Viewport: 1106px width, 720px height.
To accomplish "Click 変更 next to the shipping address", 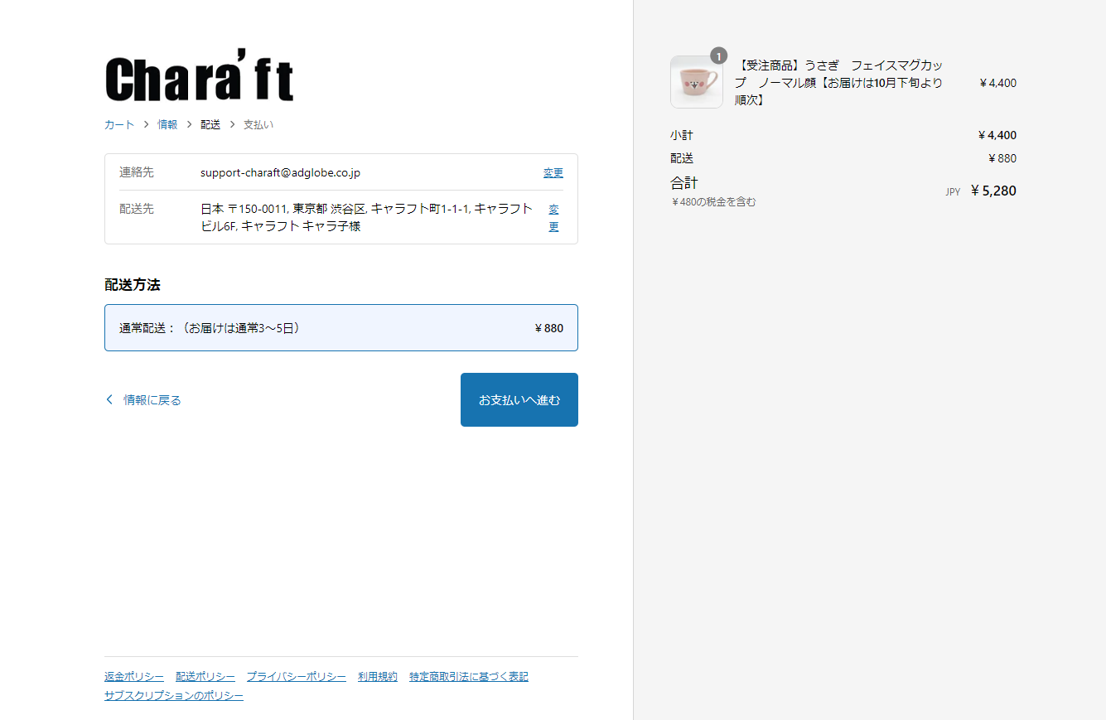I will pos(553,218).
